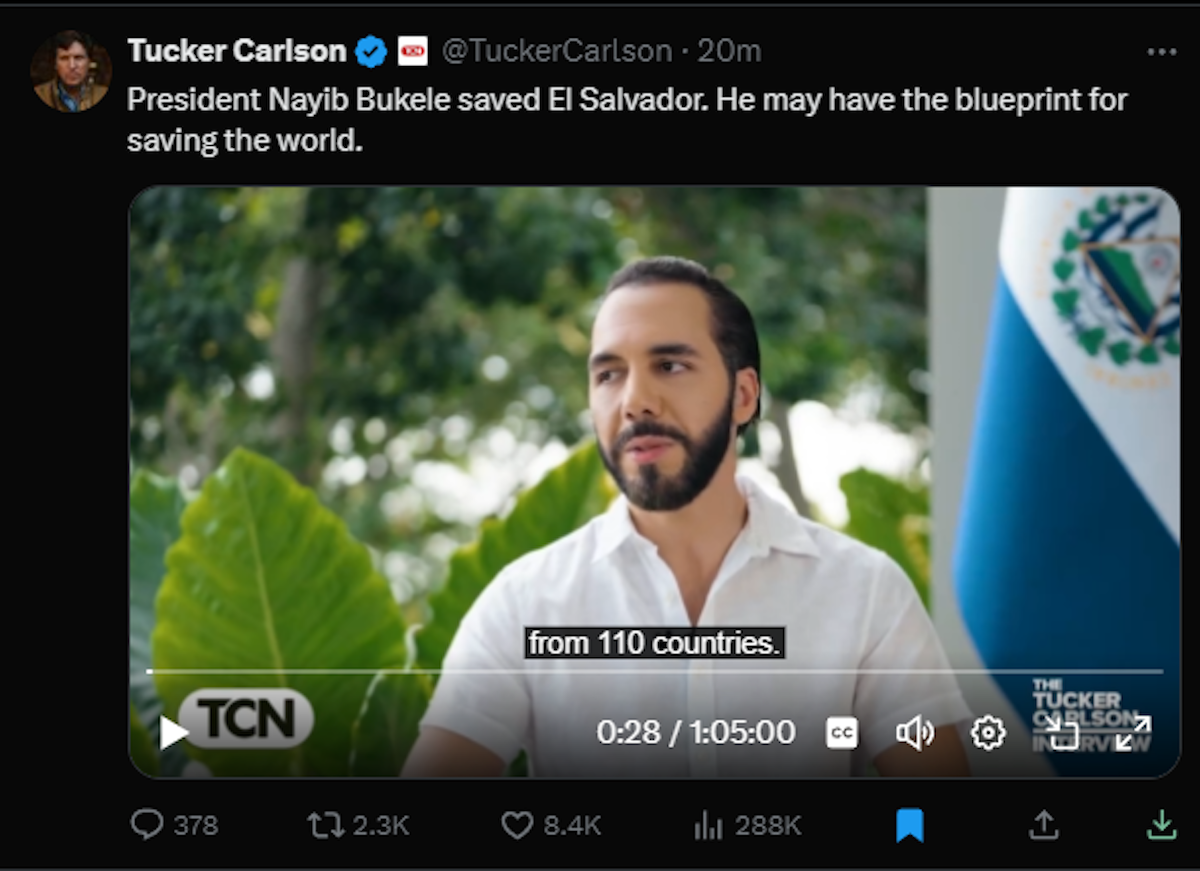Repost this Tucker Carlson post
Viewport: 1200px width, 871px height.
point(323,825)
